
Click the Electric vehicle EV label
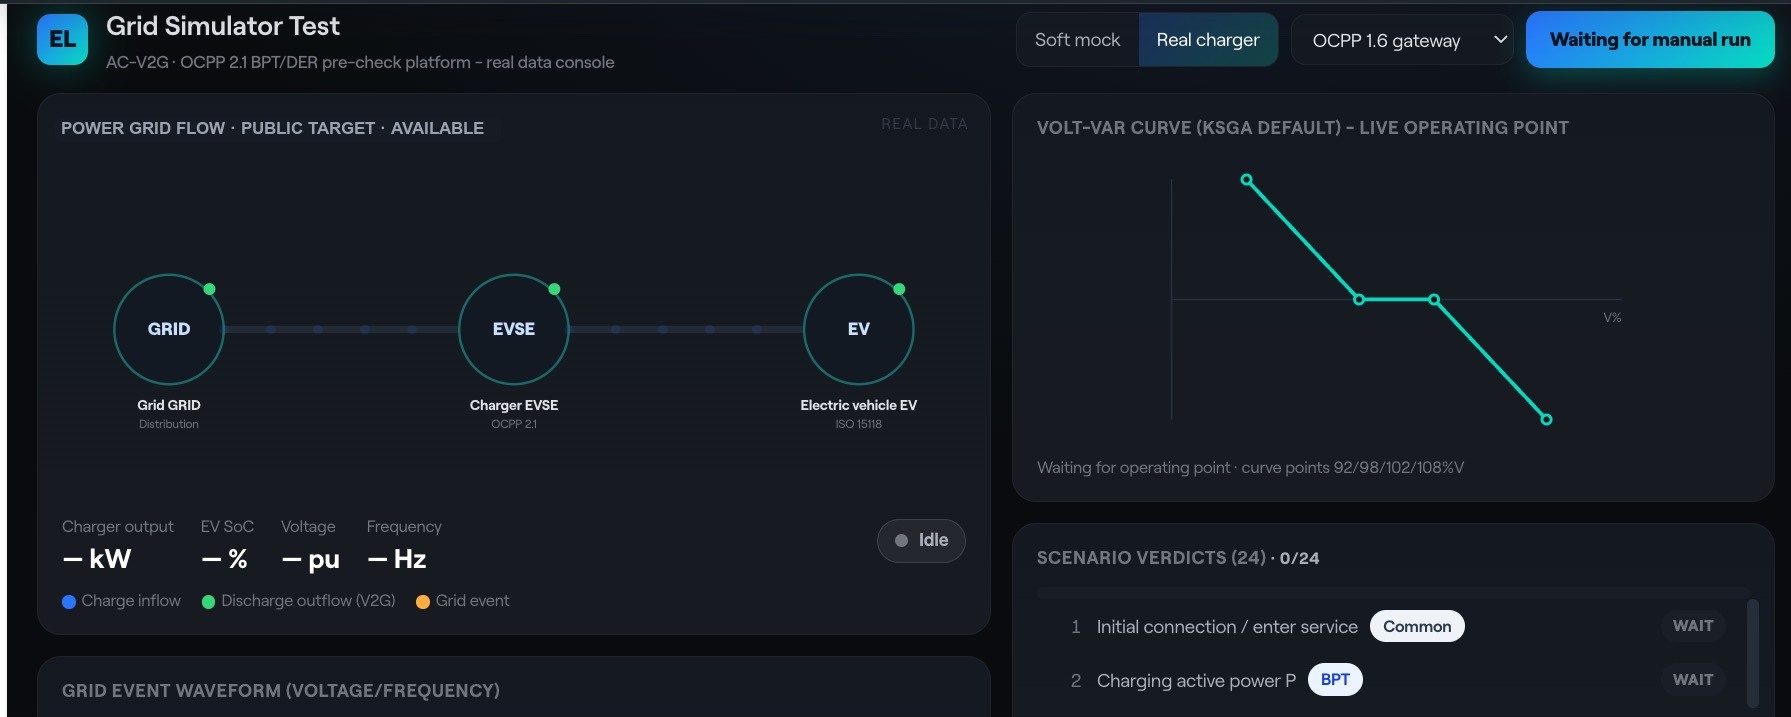tap(859, 405)
